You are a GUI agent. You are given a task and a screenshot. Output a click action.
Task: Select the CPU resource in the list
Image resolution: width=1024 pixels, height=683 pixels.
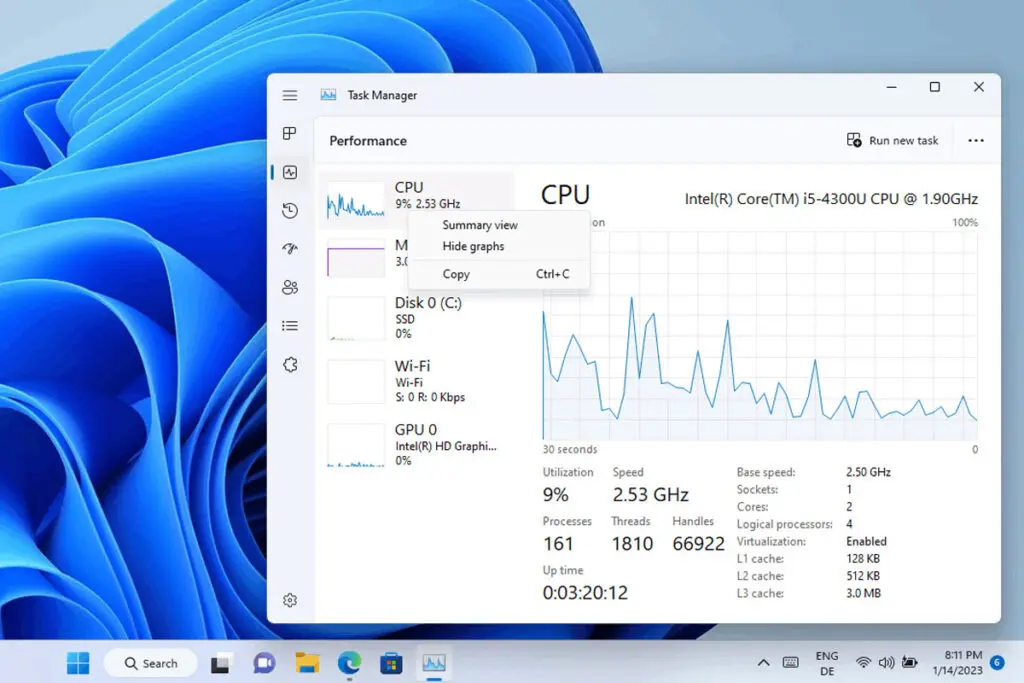pyautogui.click(x=416, y=200)
